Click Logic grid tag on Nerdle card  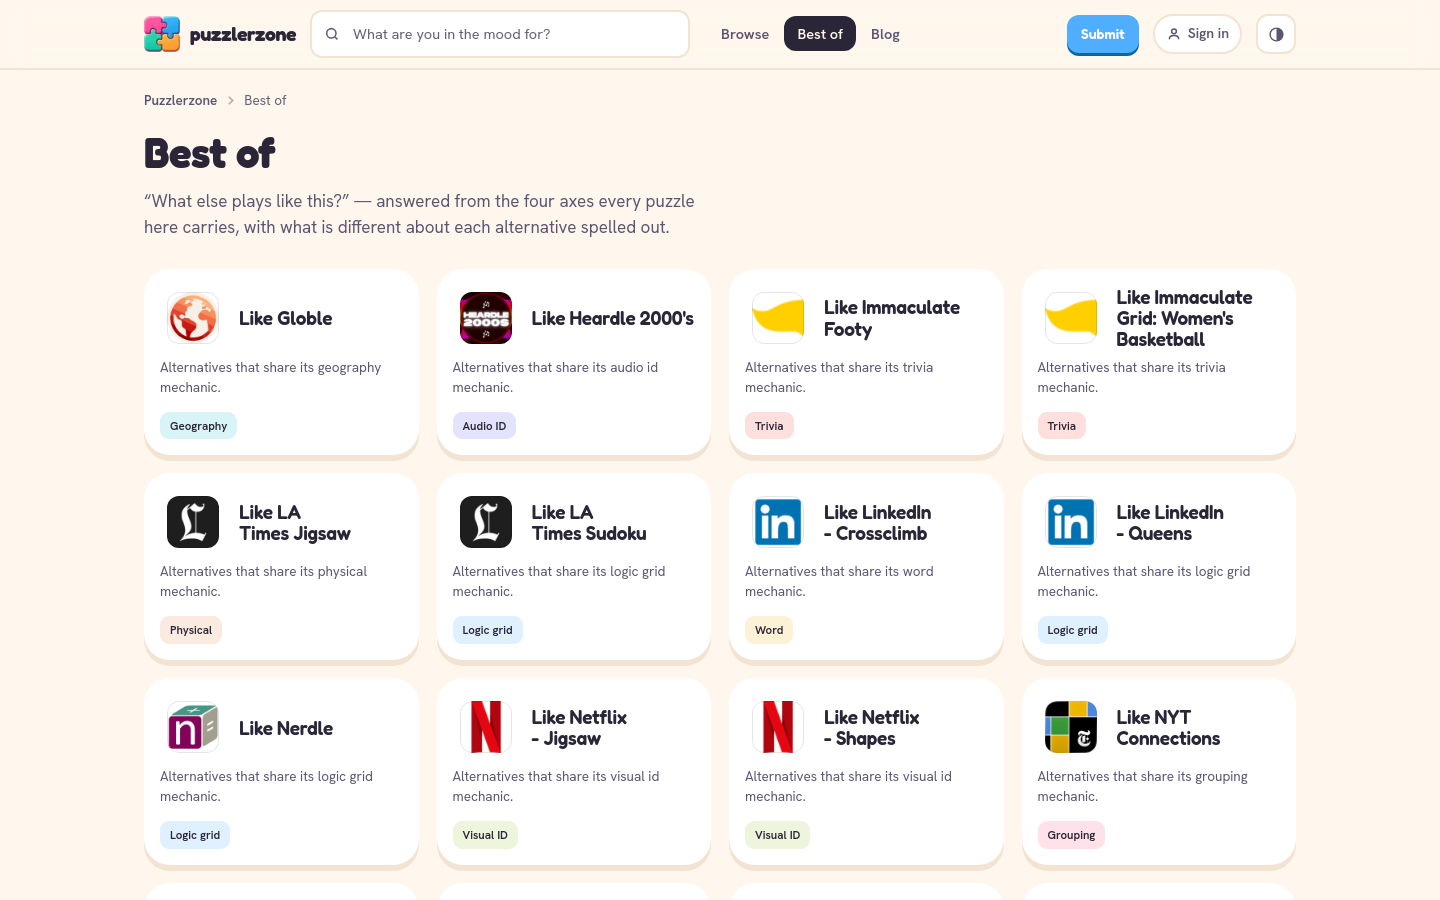195,835
